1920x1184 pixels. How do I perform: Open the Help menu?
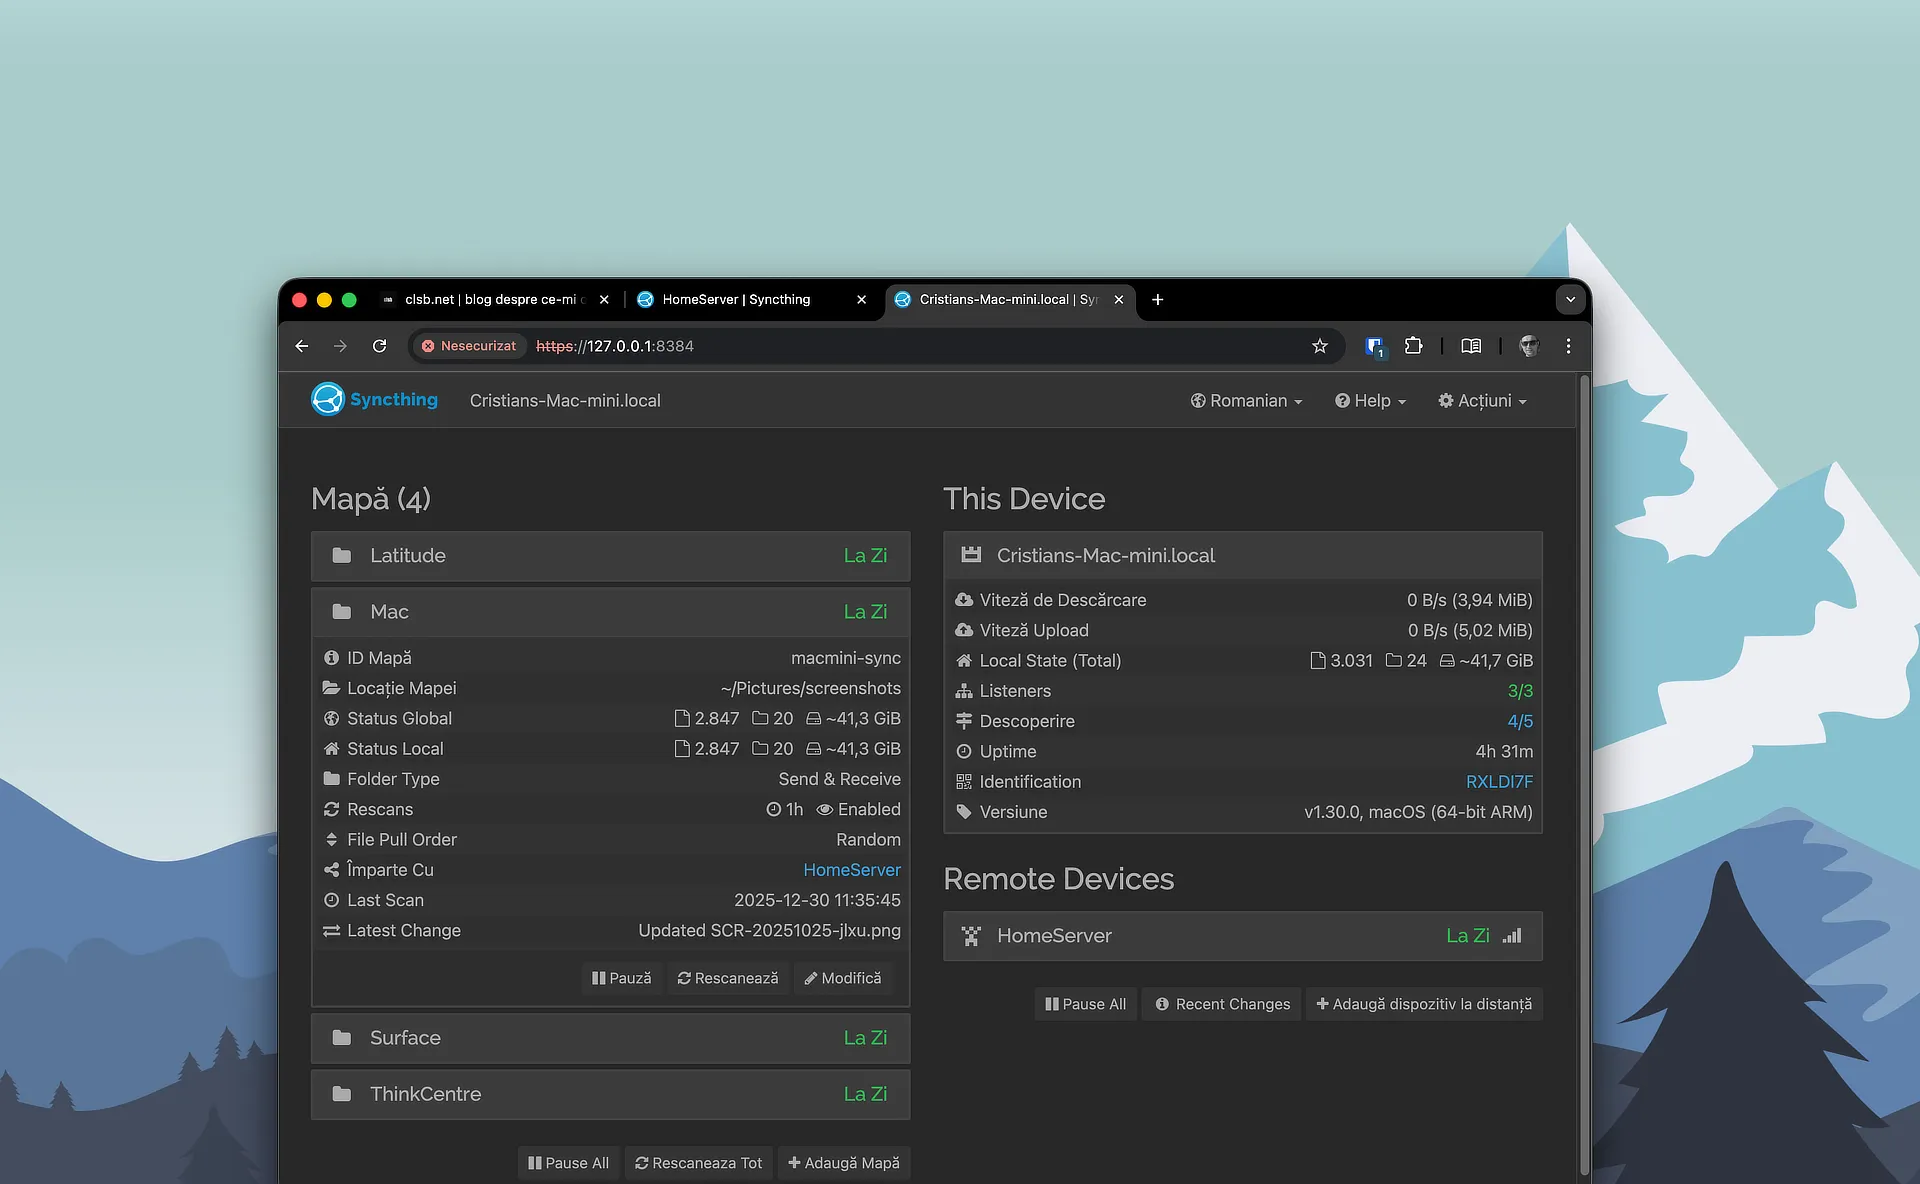coord(1369,400)
